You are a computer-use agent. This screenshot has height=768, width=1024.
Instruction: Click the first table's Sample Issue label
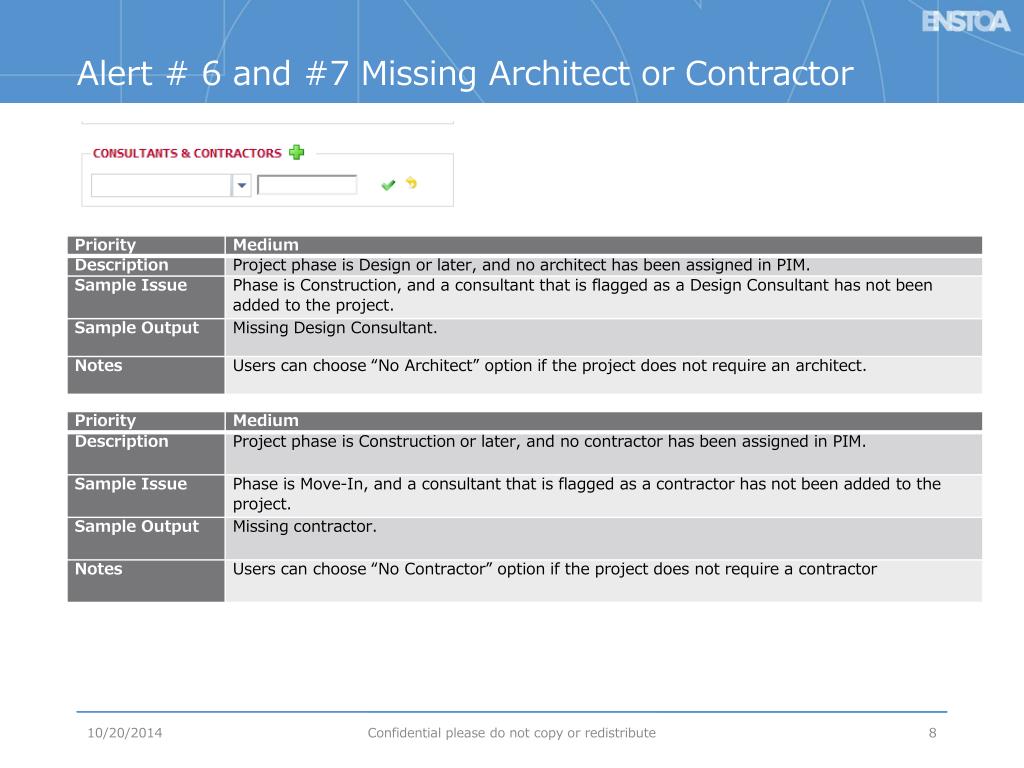[131, 285]
